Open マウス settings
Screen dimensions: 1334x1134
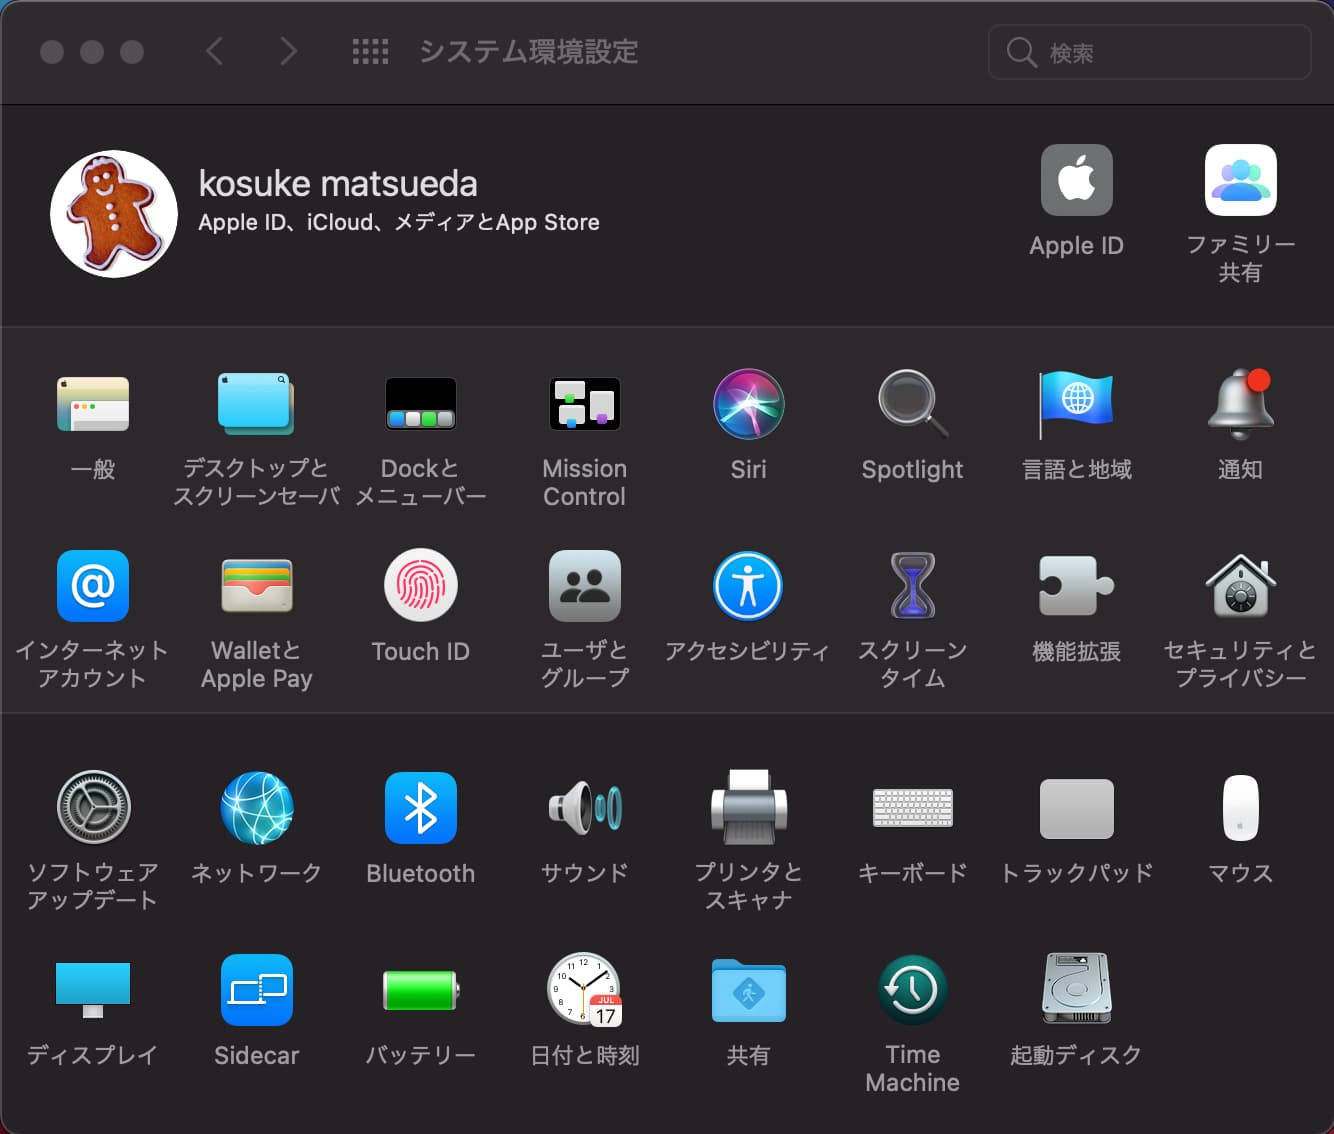click(1240, 808)
